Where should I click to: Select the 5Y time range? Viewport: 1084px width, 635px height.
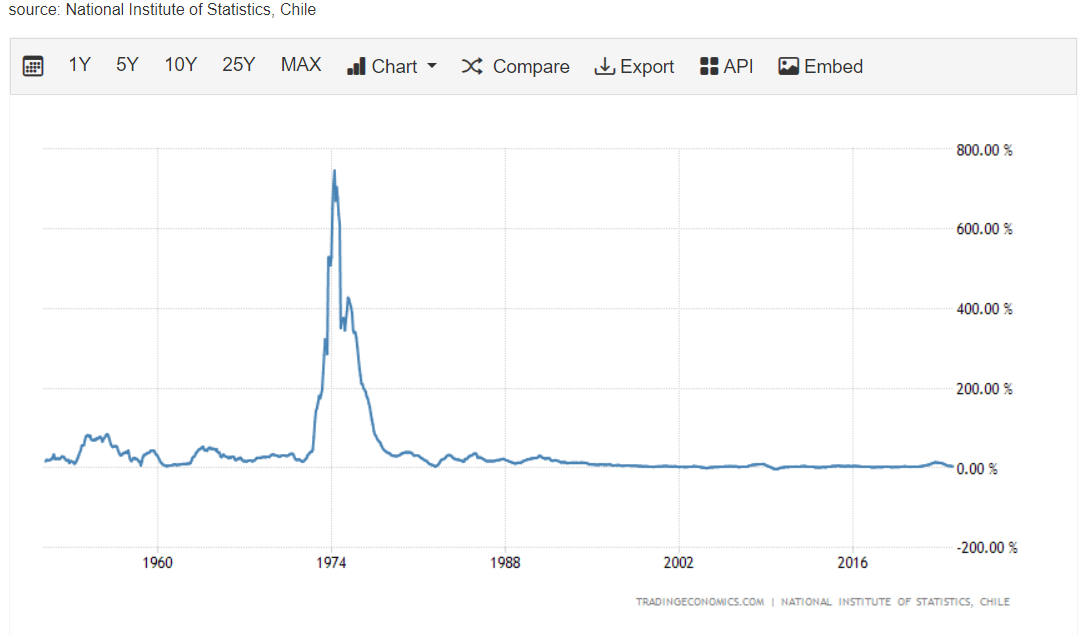(x=127, y=65)
